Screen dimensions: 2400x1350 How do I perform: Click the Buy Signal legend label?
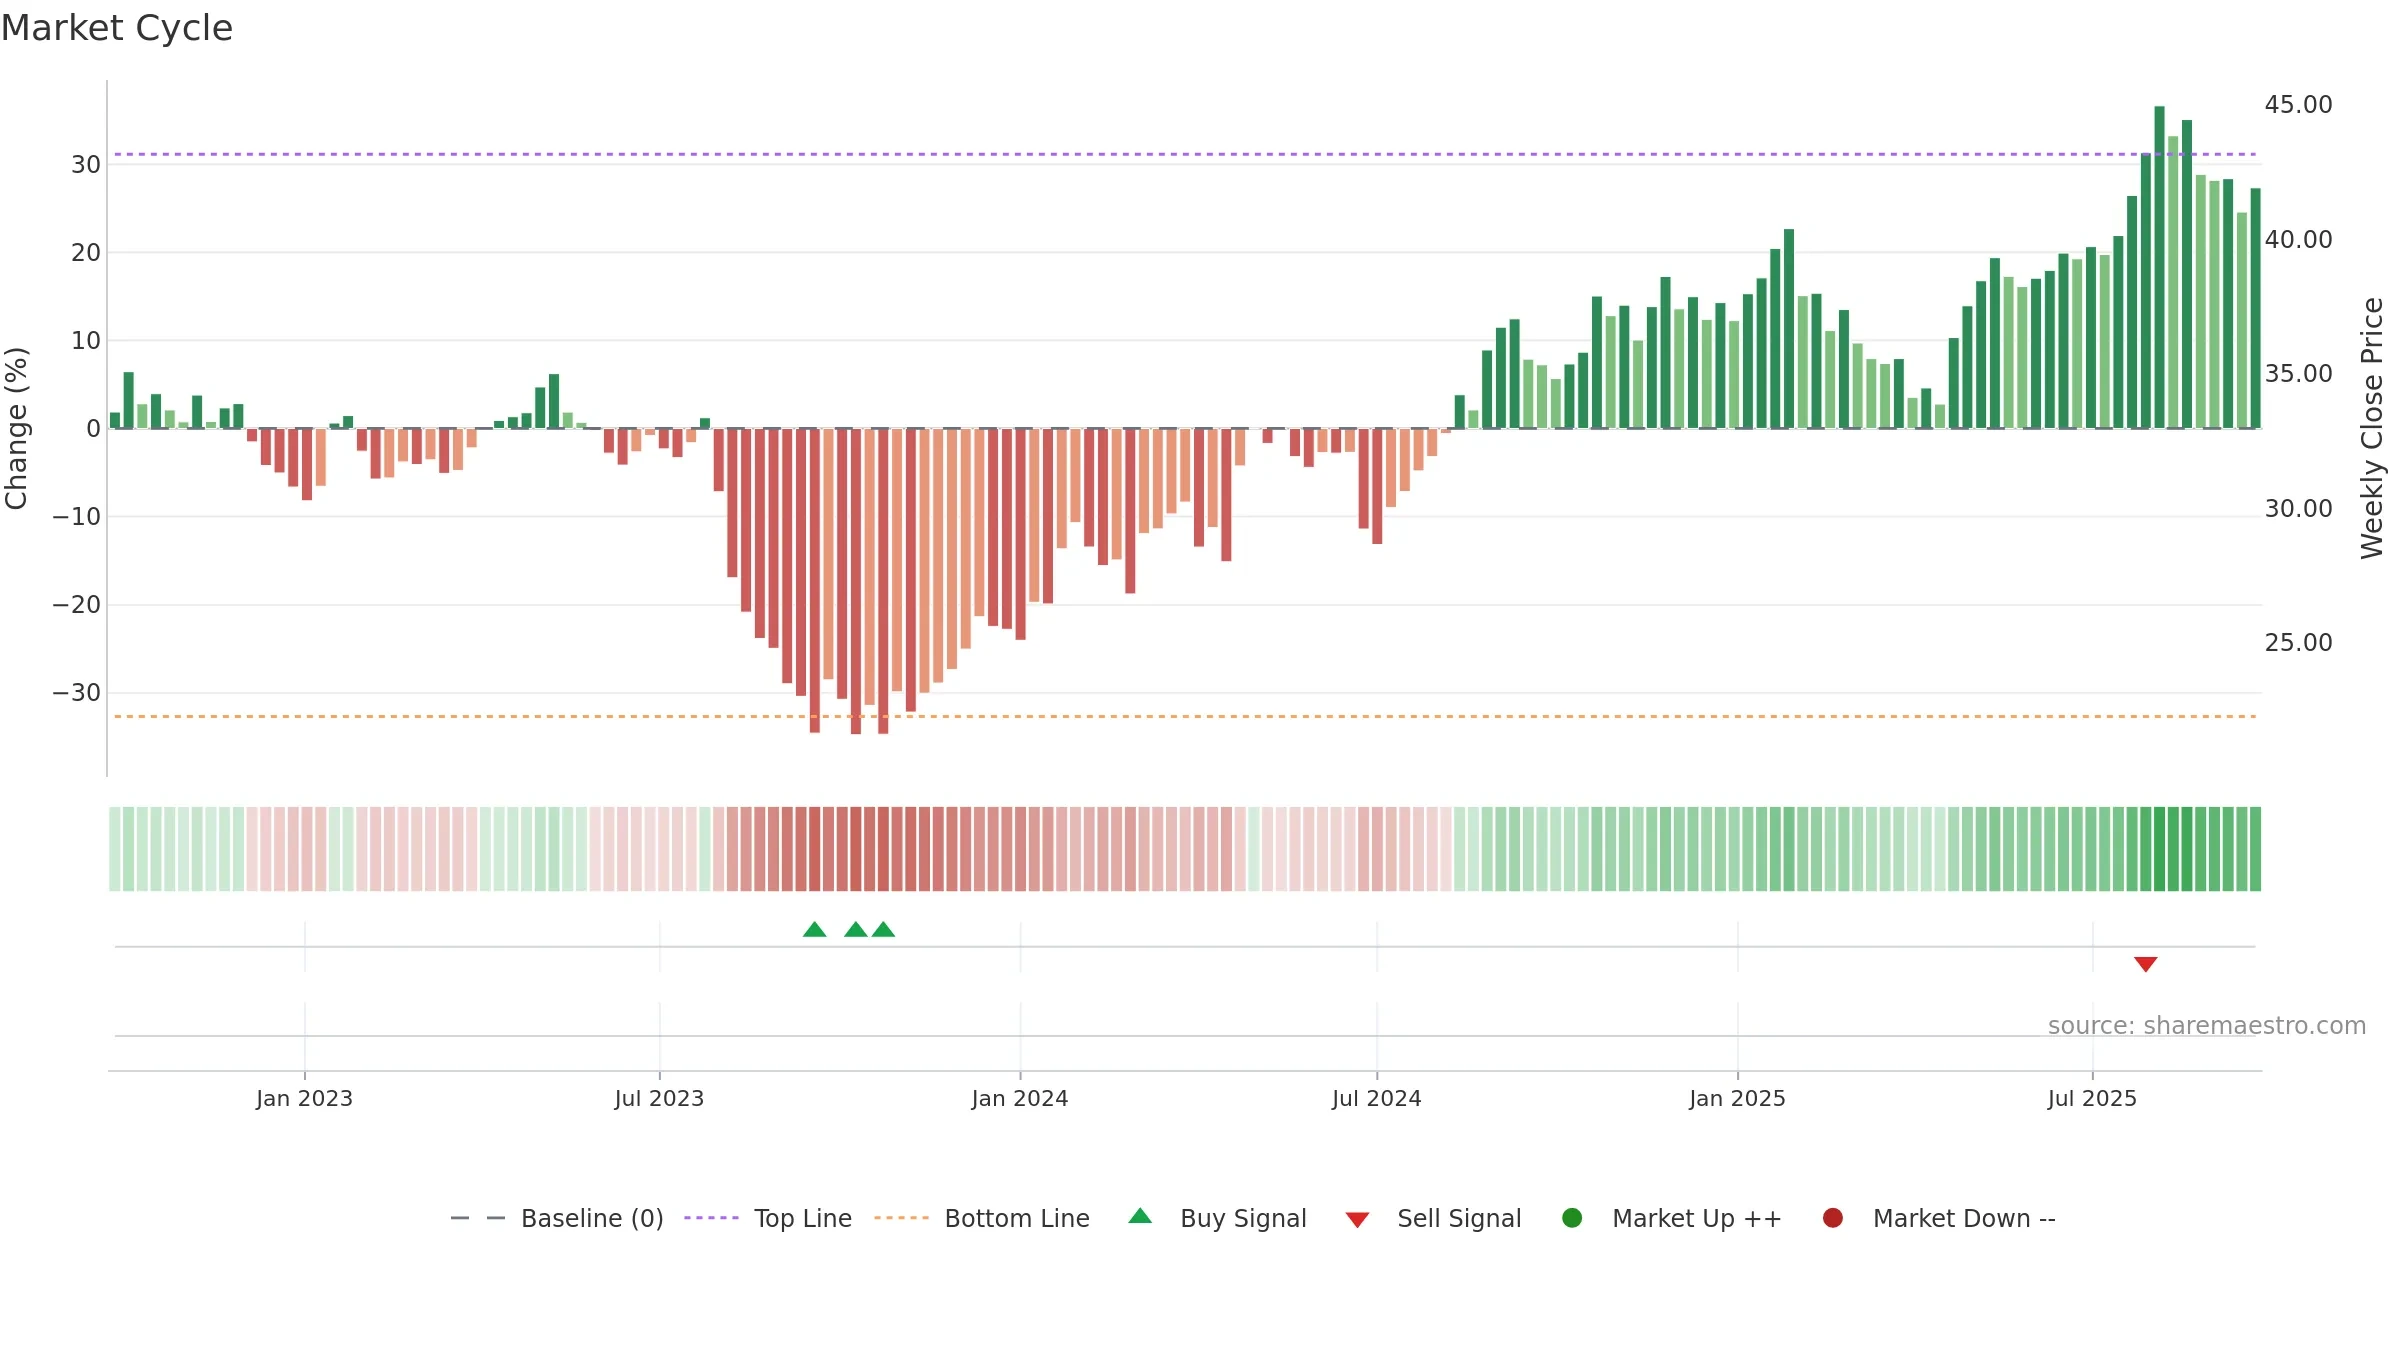click(x=1243, y=1218)
